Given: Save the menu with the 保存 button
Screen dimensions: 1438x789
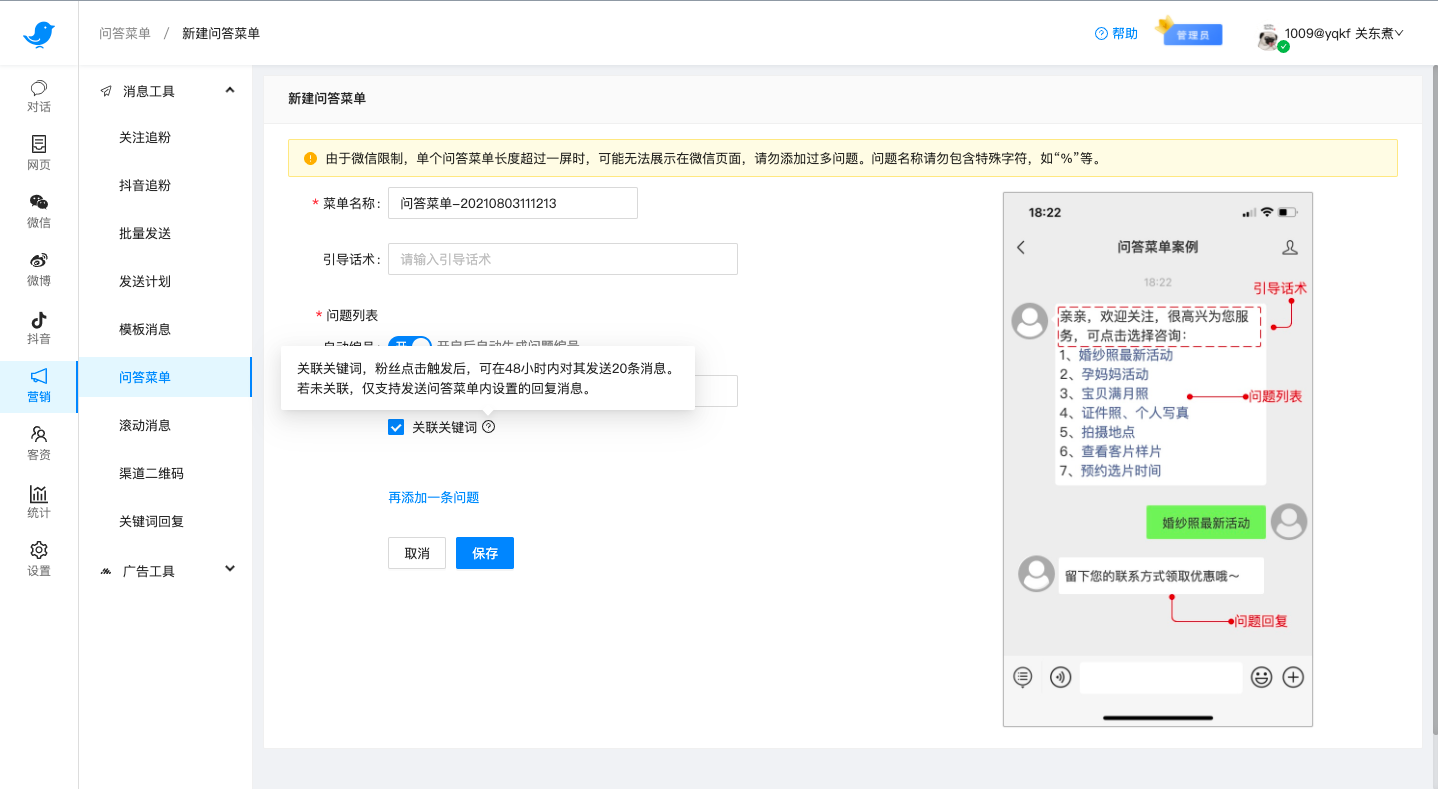Looking at the screenshot, I should coord(484,552).
